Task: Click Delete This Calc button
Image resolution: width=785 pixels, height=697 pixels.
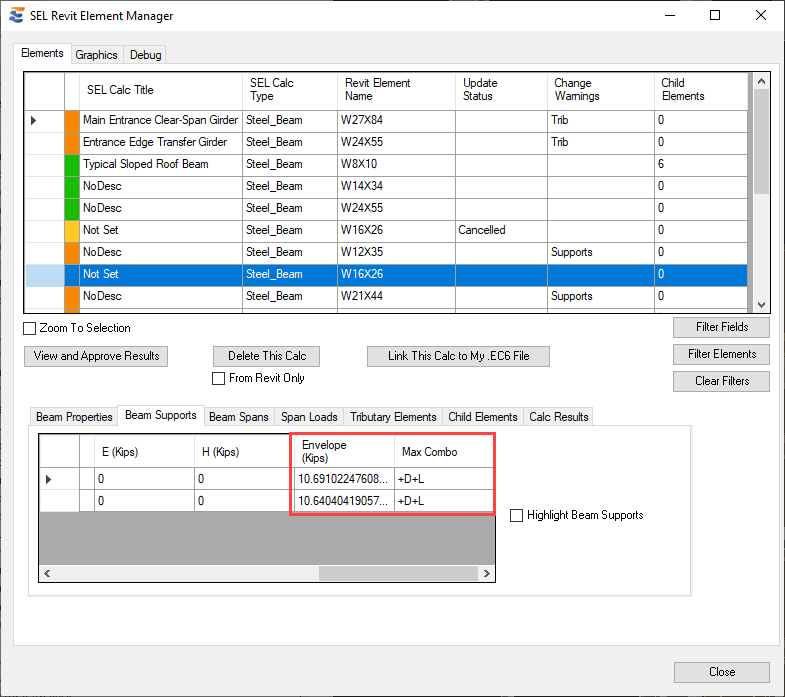Action: click(x=266, y=356)
